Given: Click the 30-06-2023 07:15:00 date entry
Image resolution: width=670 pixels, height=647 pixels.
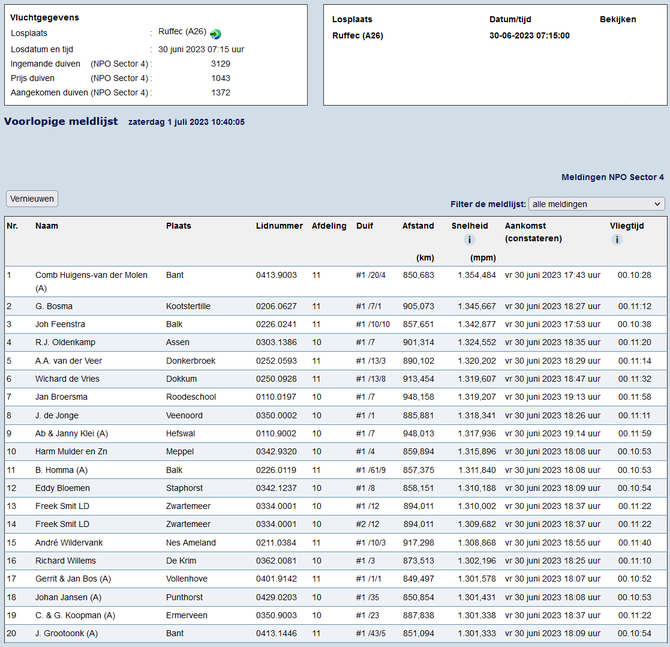Looking at the screenshot, I should point(529,35).
